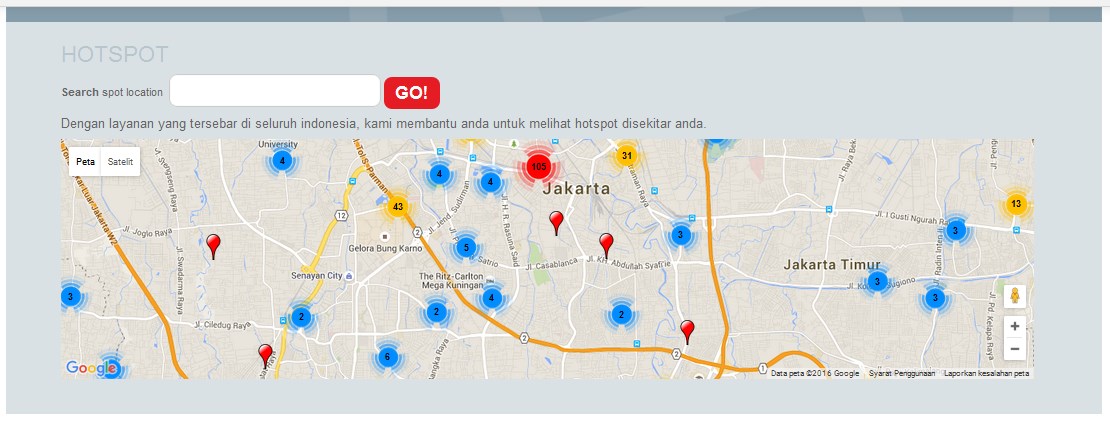
Task: Switch map view to Peta
Action: (85, 162)
